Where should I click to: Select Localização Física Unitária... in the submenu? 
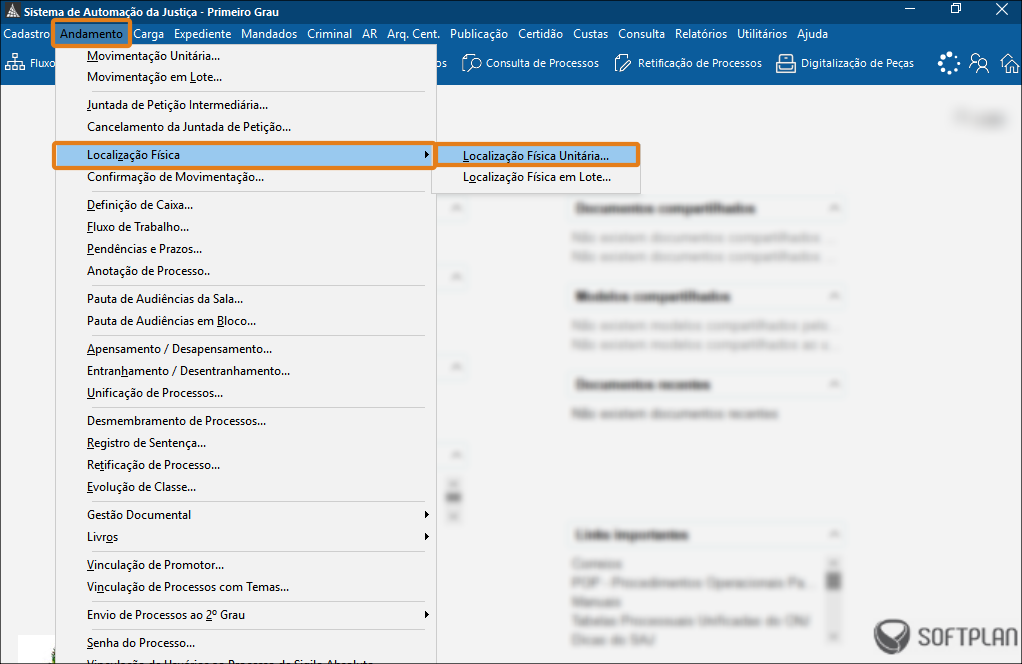pyautogui.click(x=536, y=156)
